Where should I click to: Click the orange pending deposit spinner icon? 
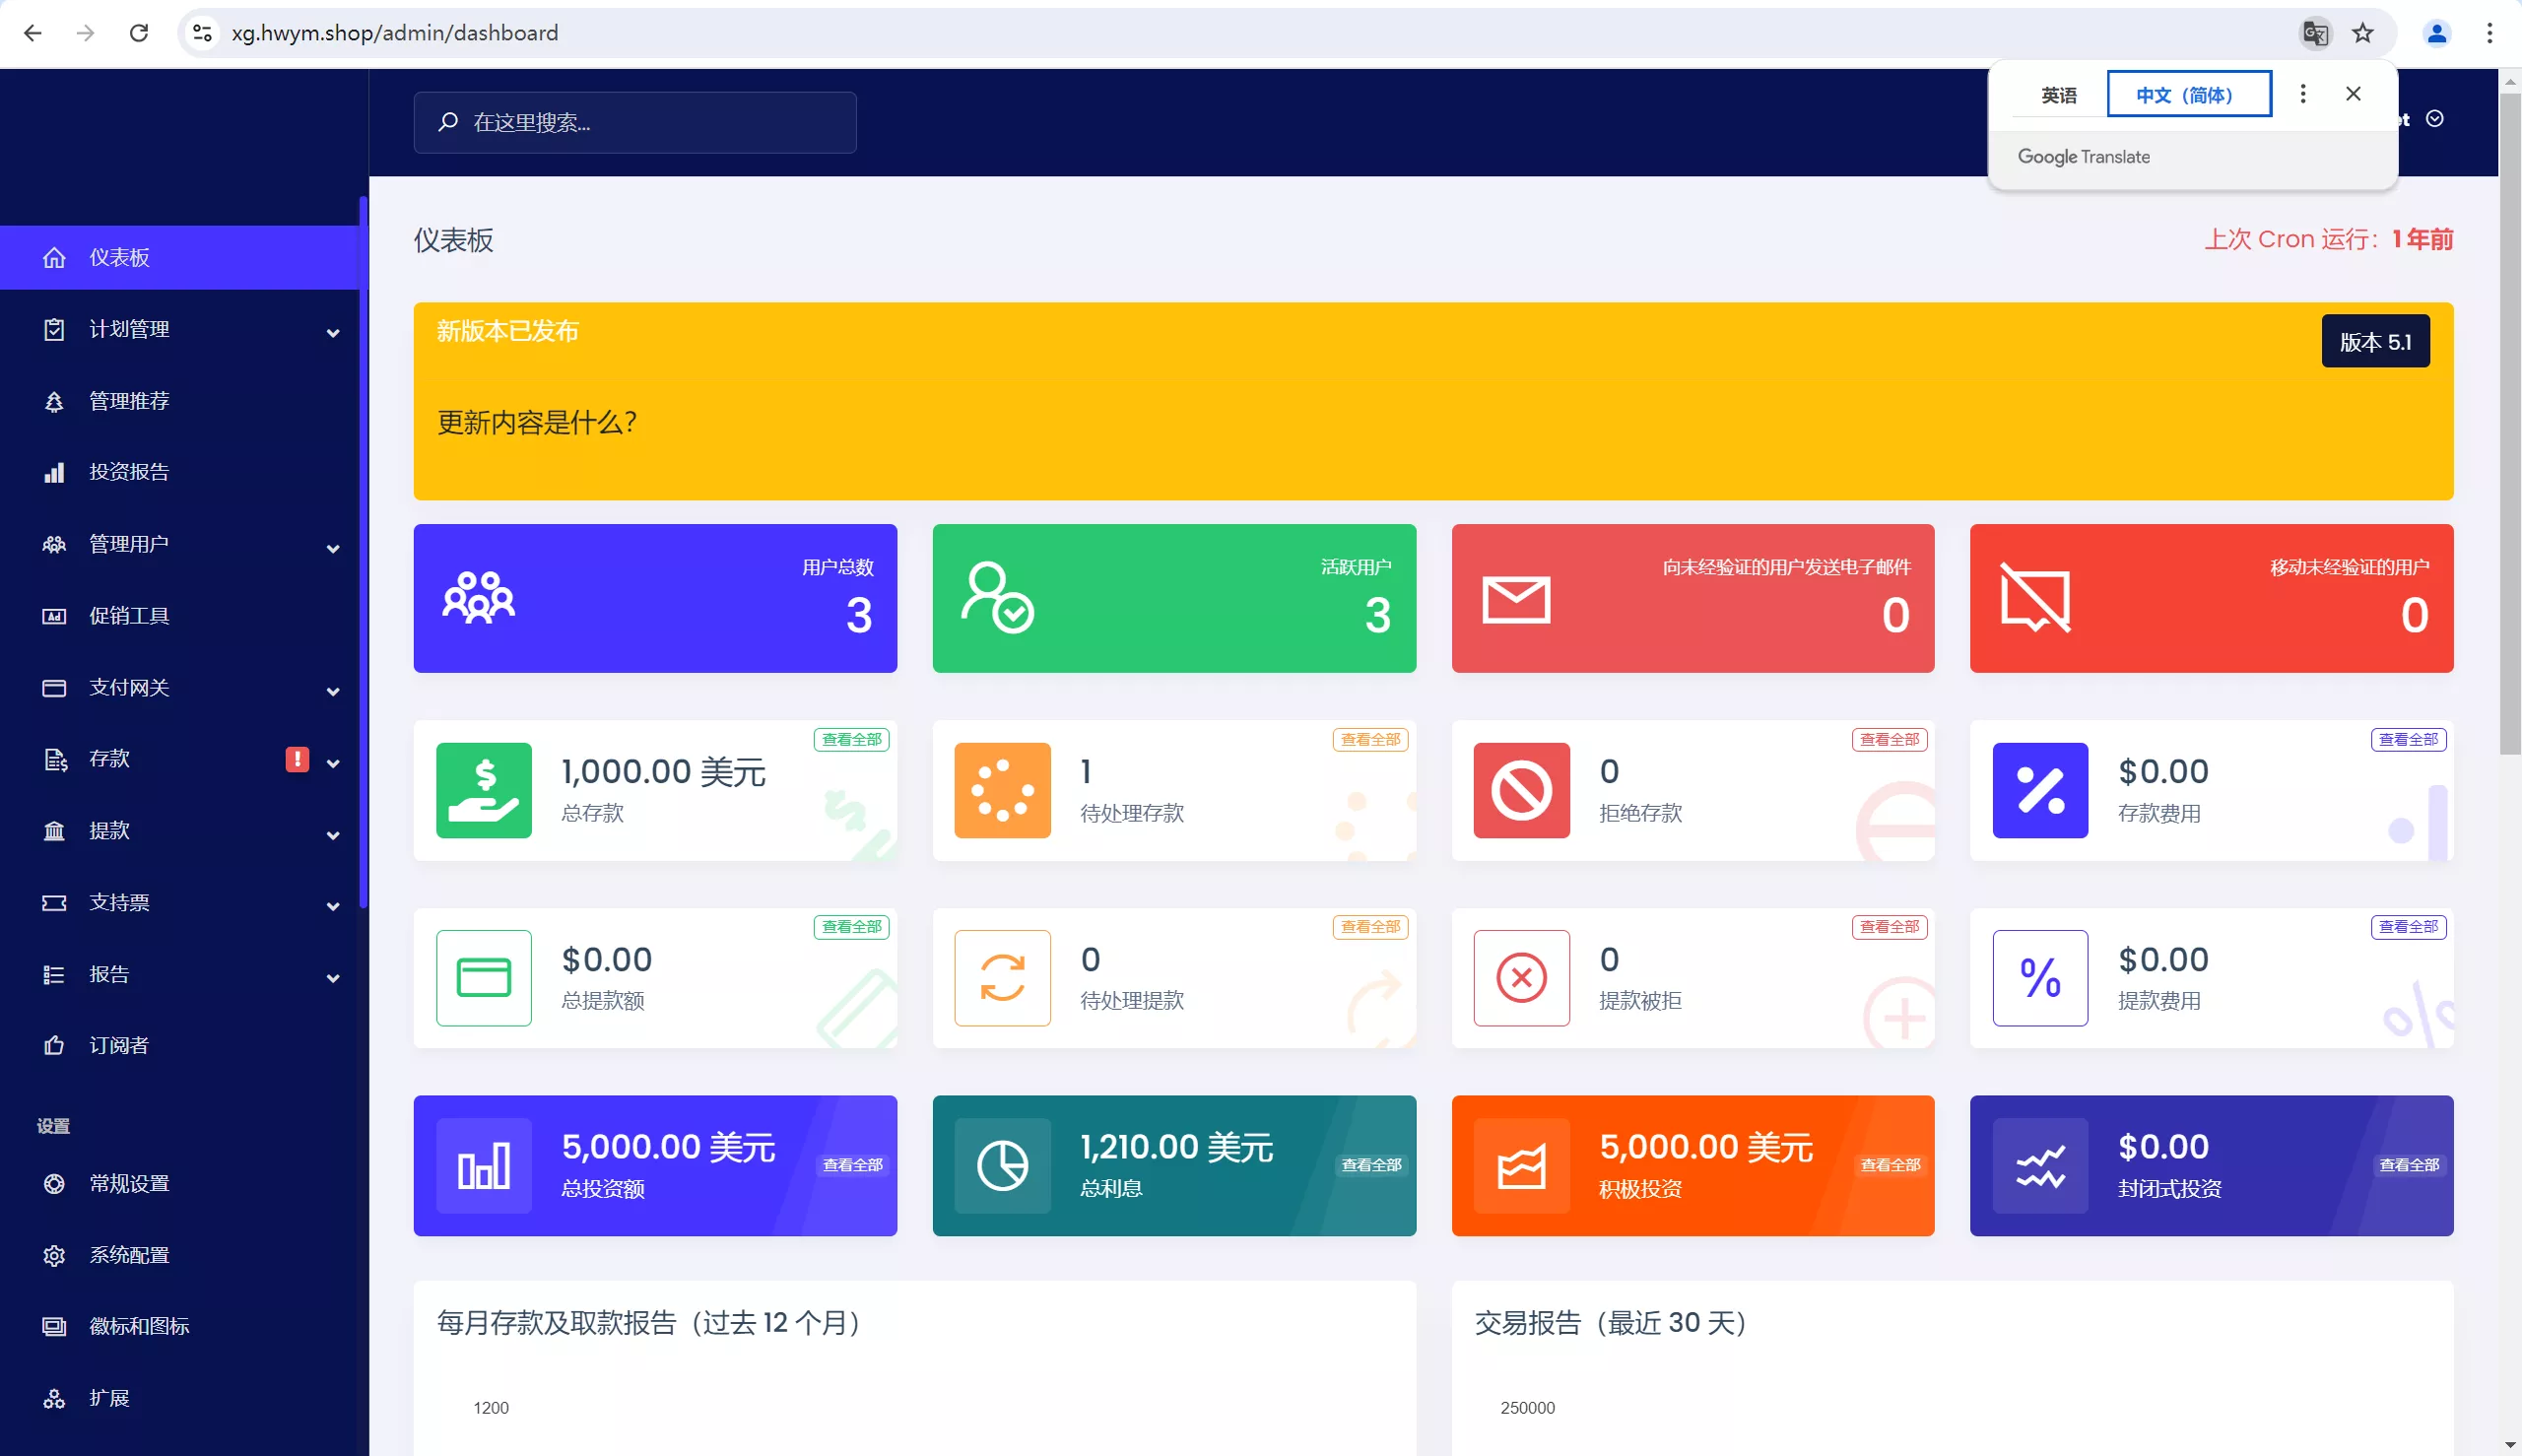coord(1002,790)
